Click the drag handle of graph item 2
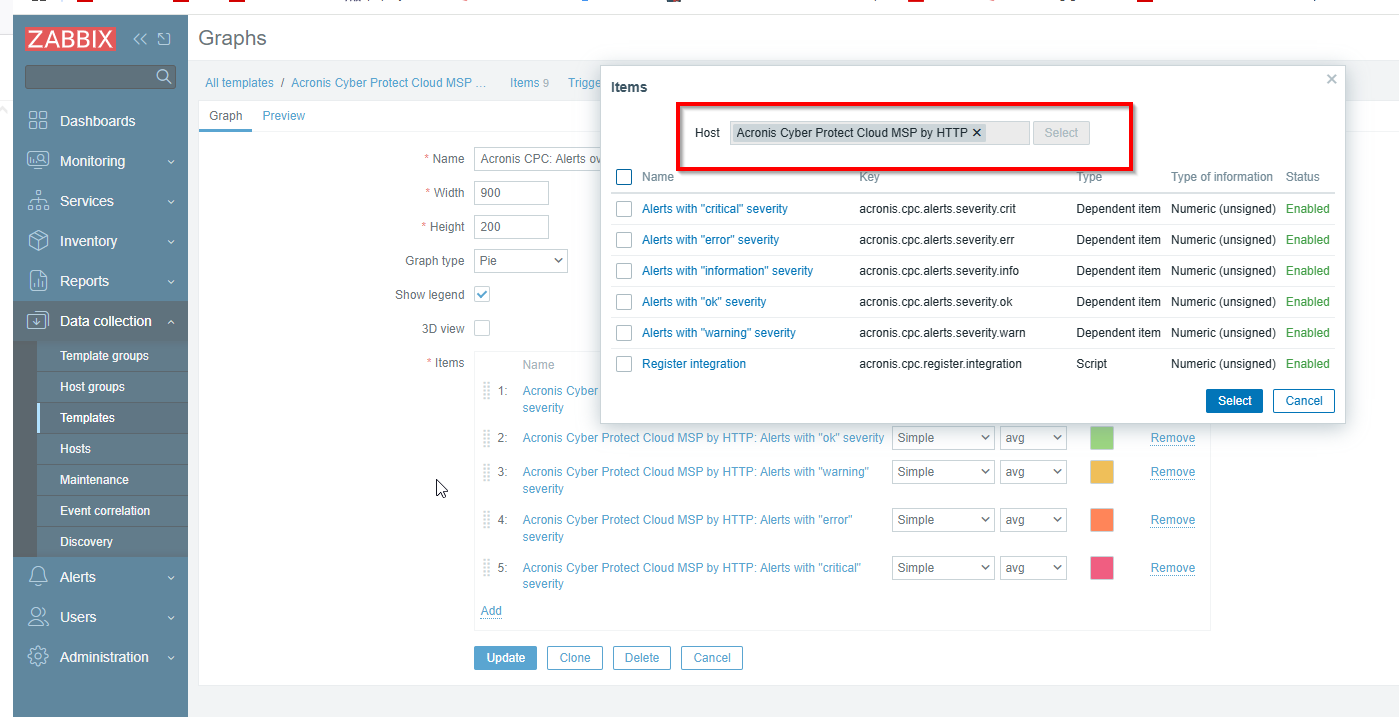The height and width of the screenshot is (717, 1399). click(487, 438)
